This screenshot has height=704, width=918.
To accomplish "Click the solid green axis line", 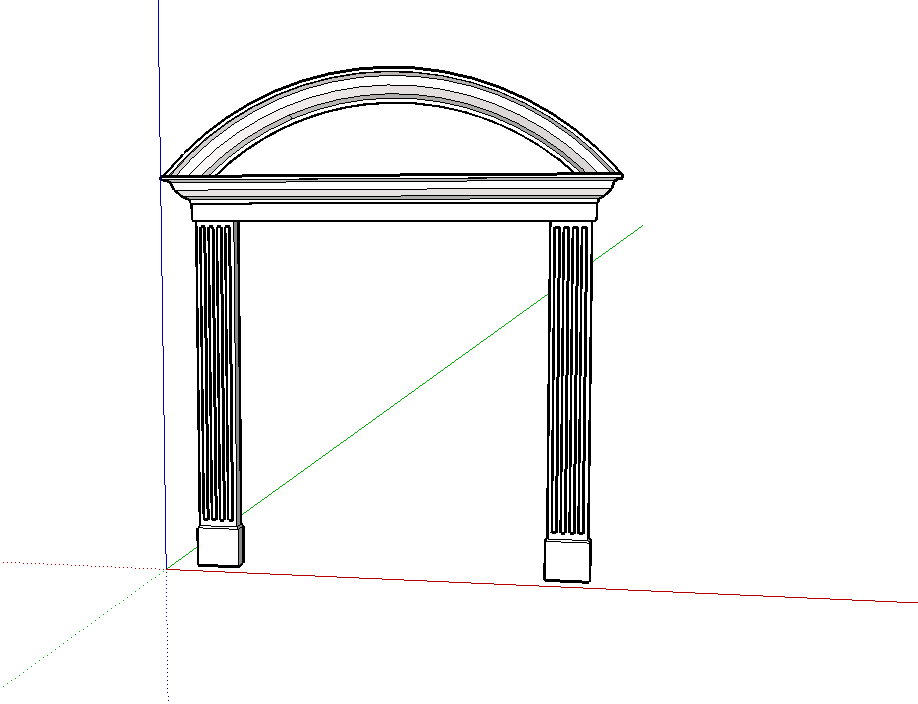I will click(404, 398).
